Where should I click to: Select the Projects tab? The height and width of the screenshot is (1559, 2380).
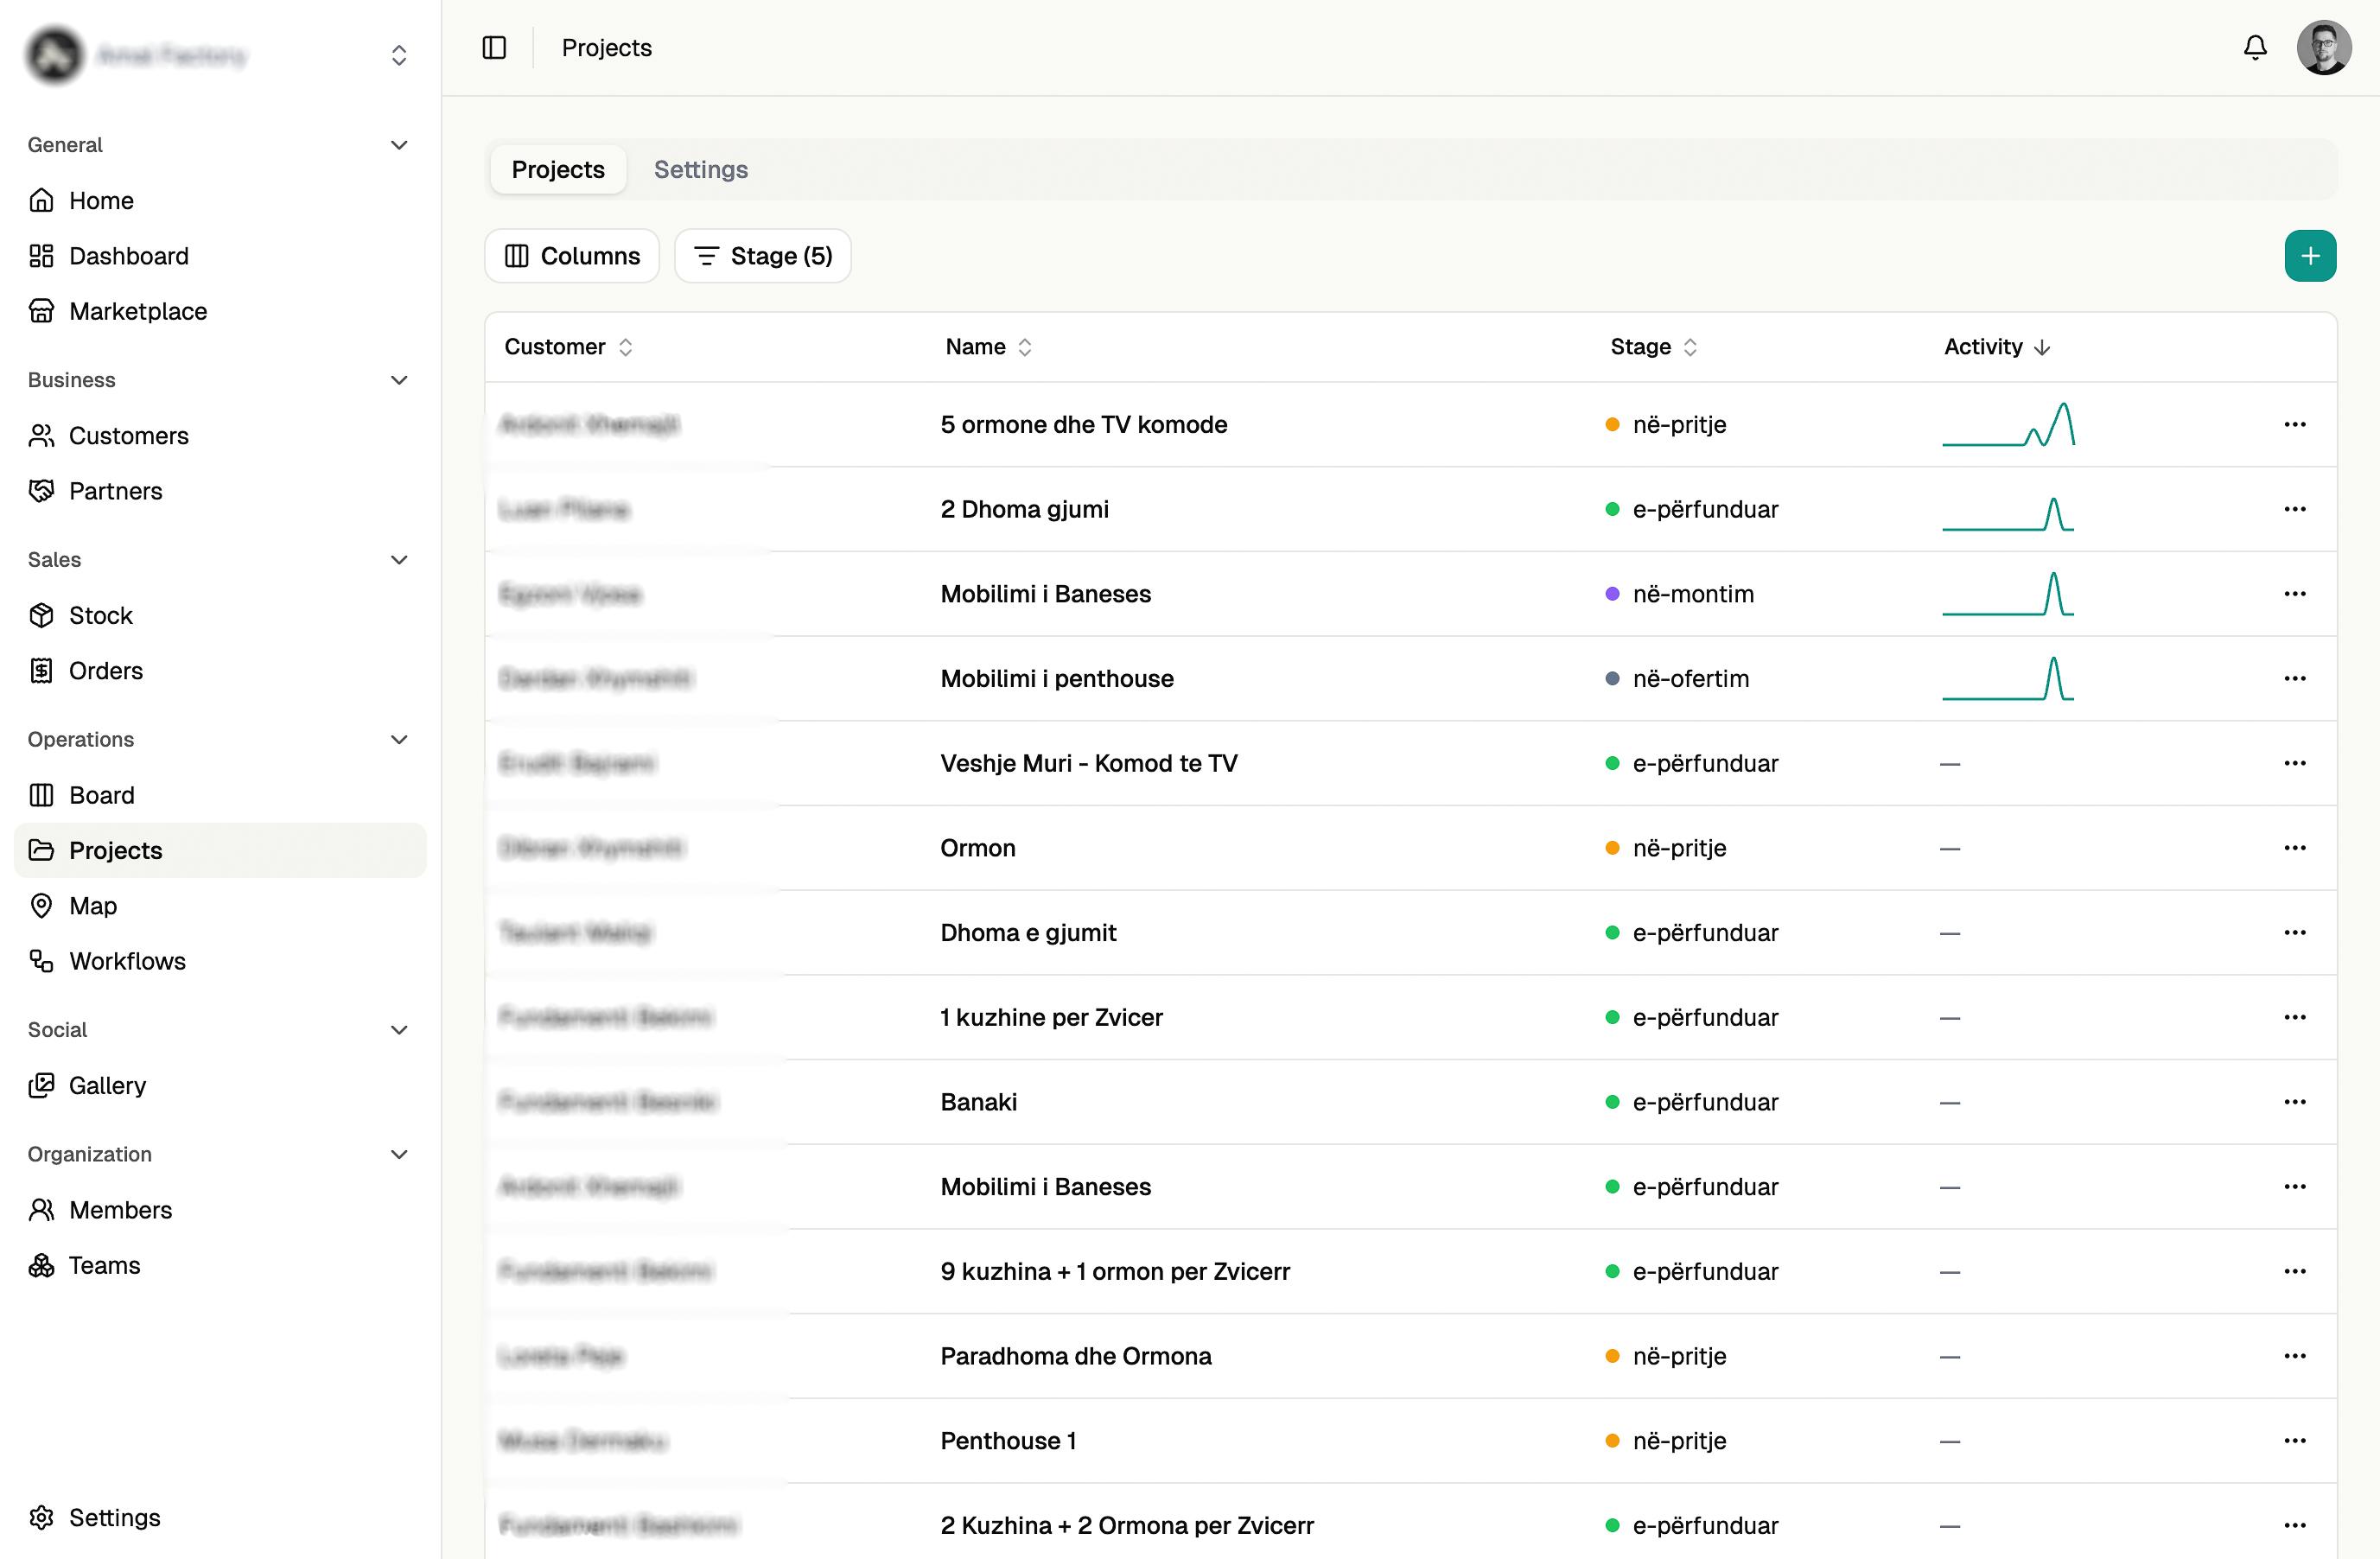[x=558, y=170]
